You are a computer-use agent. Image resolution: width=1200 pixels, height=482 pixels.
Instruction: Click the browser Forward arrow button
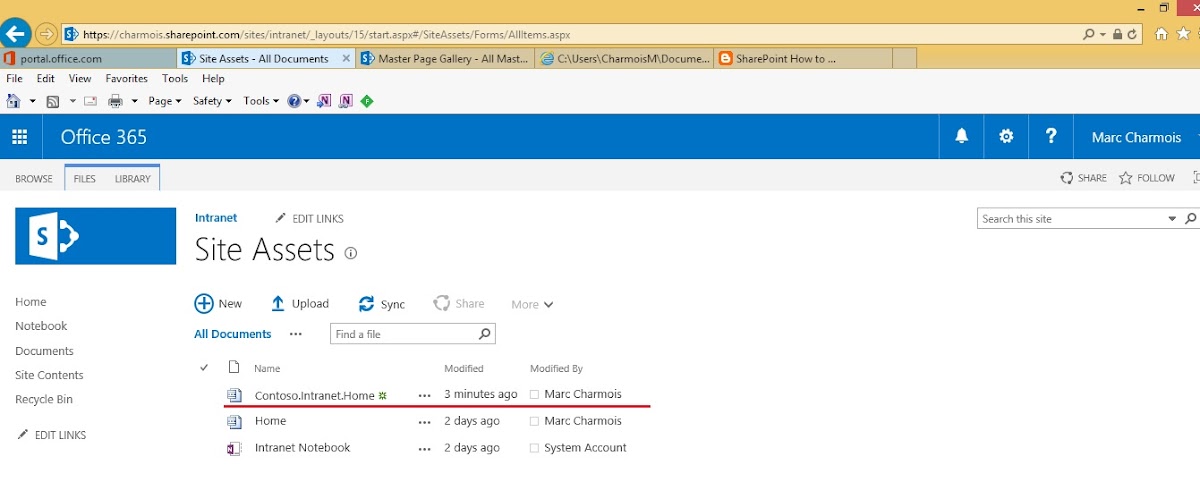tap(46, 34)
